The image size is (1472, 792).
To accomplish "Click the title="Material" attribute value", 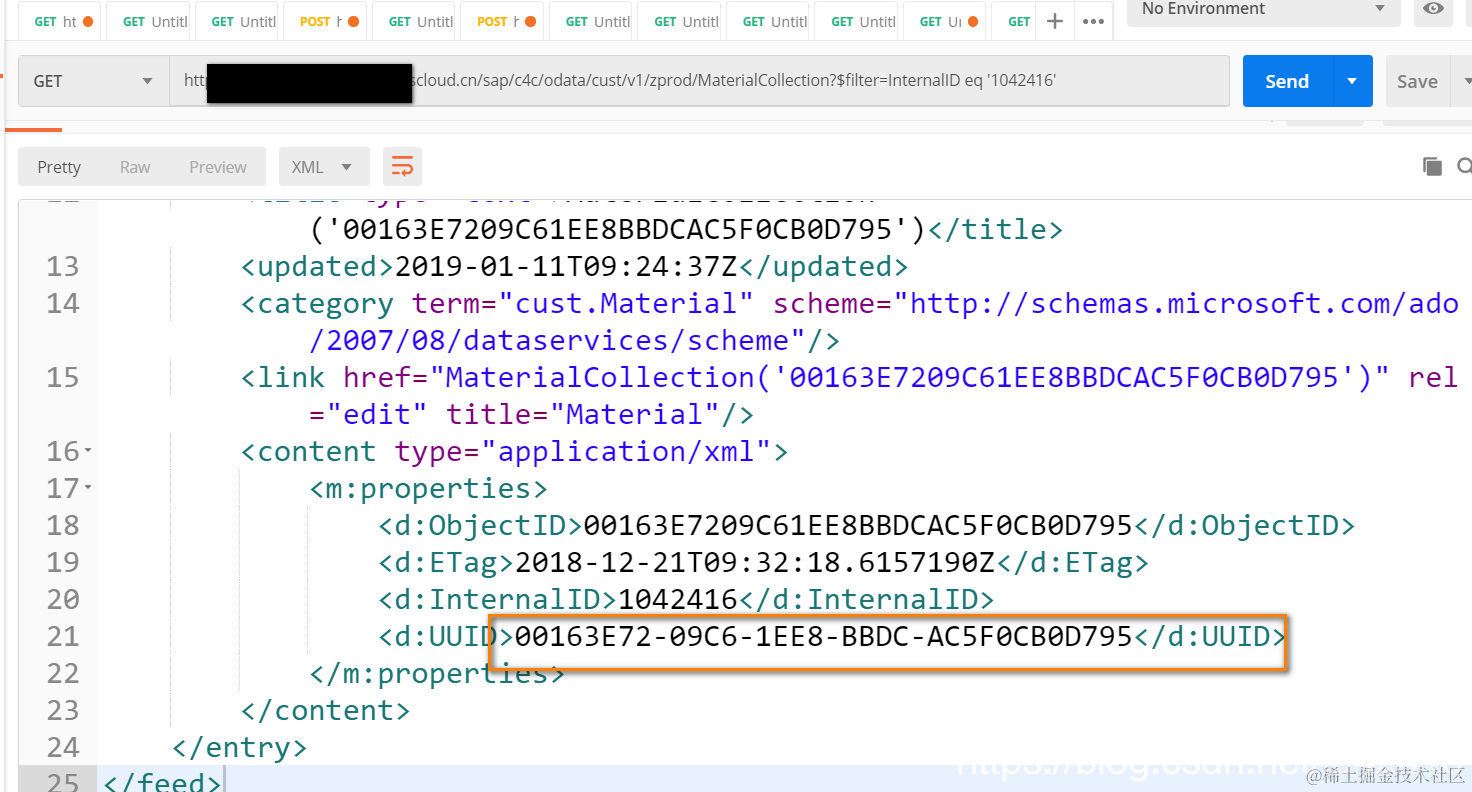I will pyautogui.click(x=634, y=414).
